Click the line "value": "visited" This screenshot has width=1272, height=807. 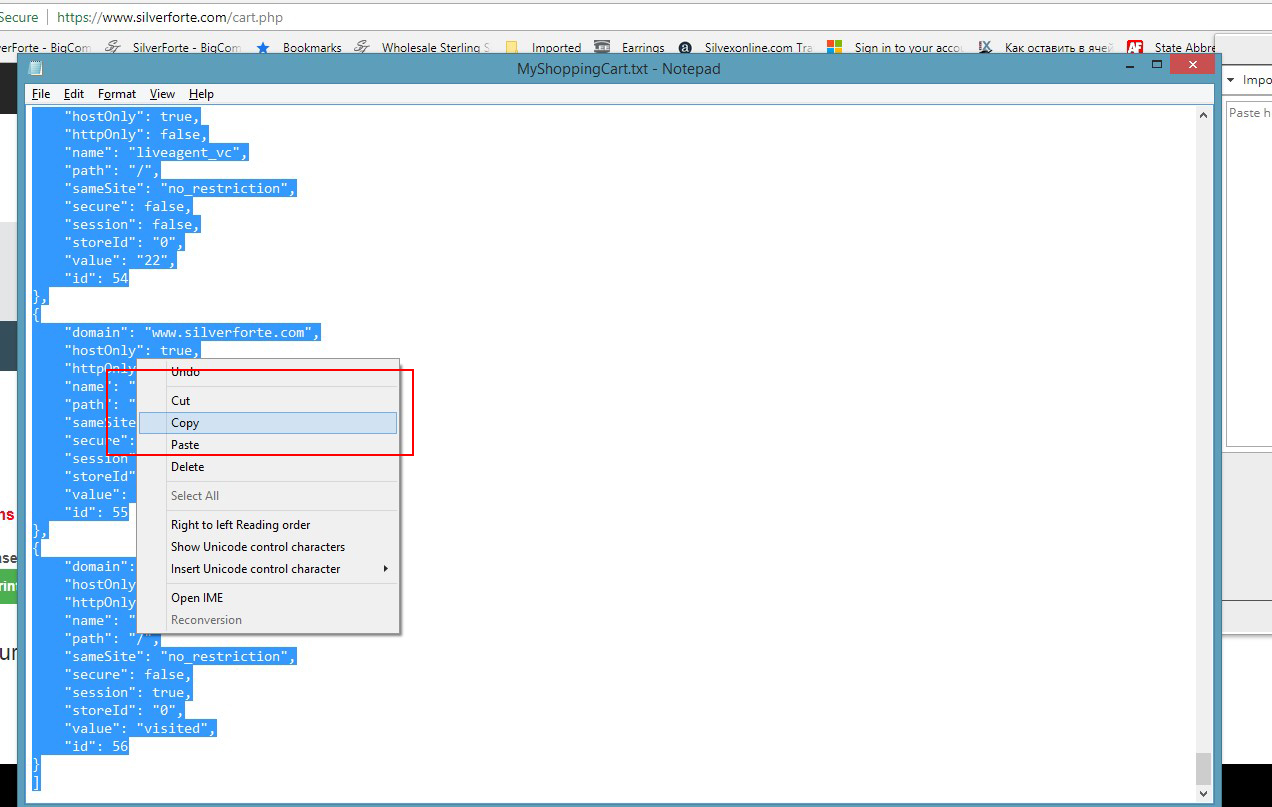140,729
